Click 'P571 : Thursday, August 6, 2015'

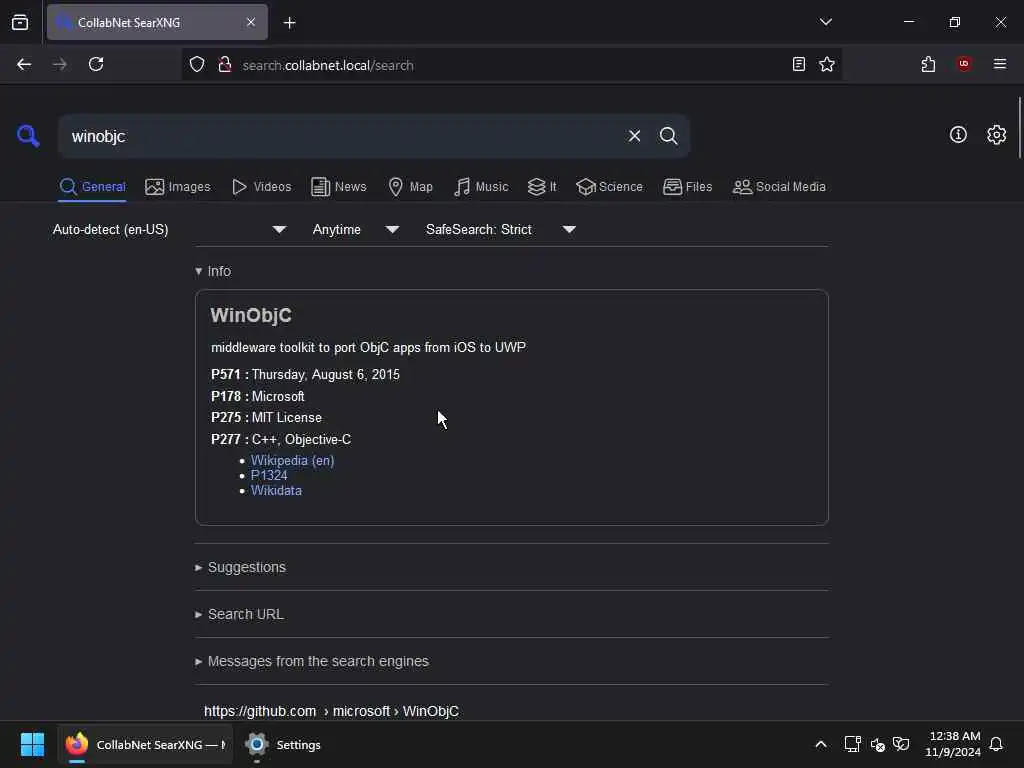click(305, 374)
